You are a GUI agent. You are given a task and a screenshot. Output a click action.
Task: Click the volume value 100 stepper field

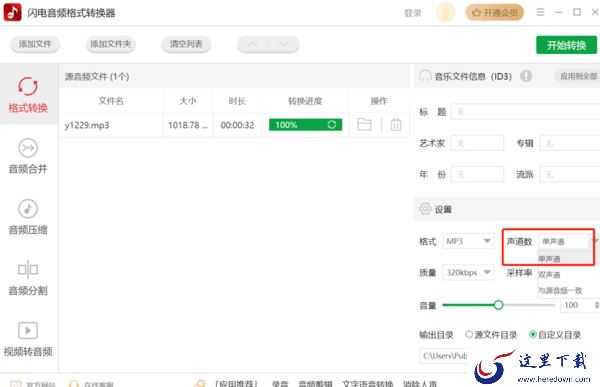(x=579, y=305)
